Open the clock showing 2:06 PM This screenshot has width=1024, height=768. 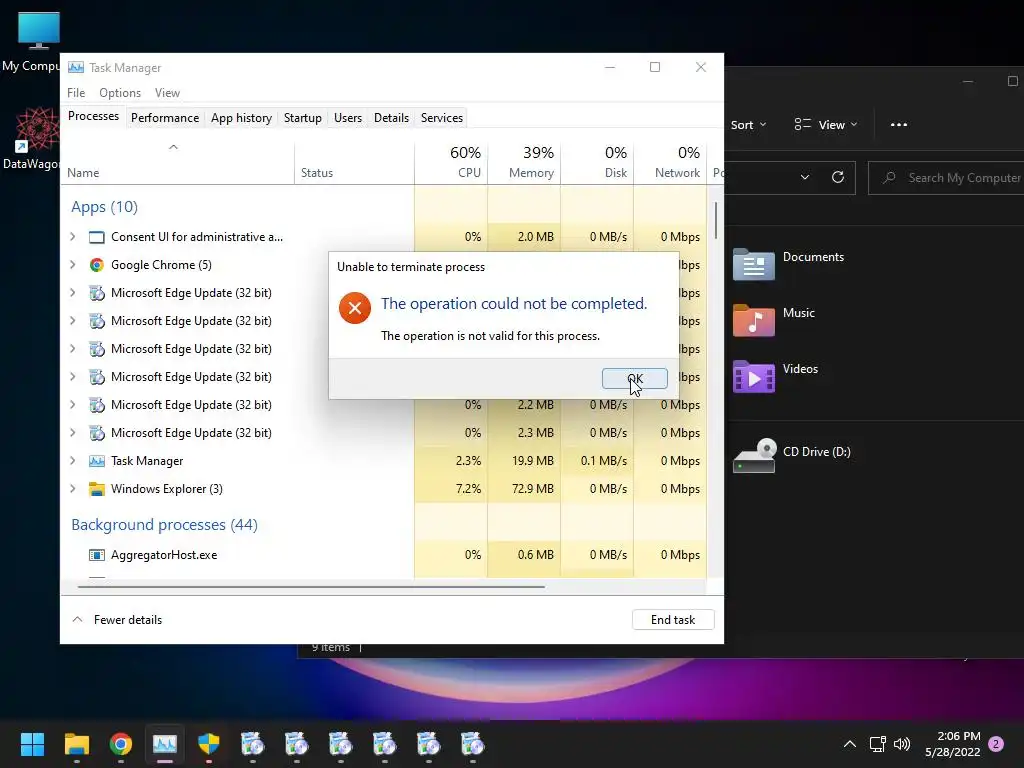click(953, 744)
